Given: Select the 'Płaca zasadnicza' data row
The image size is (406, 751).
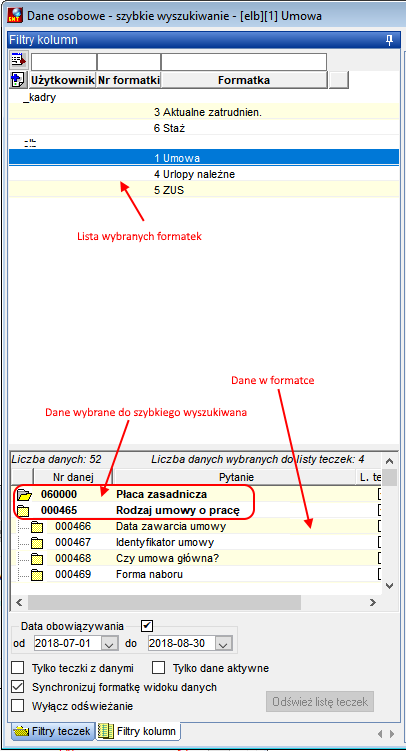Looking at the screenshot, I should (x=196, y=494).
